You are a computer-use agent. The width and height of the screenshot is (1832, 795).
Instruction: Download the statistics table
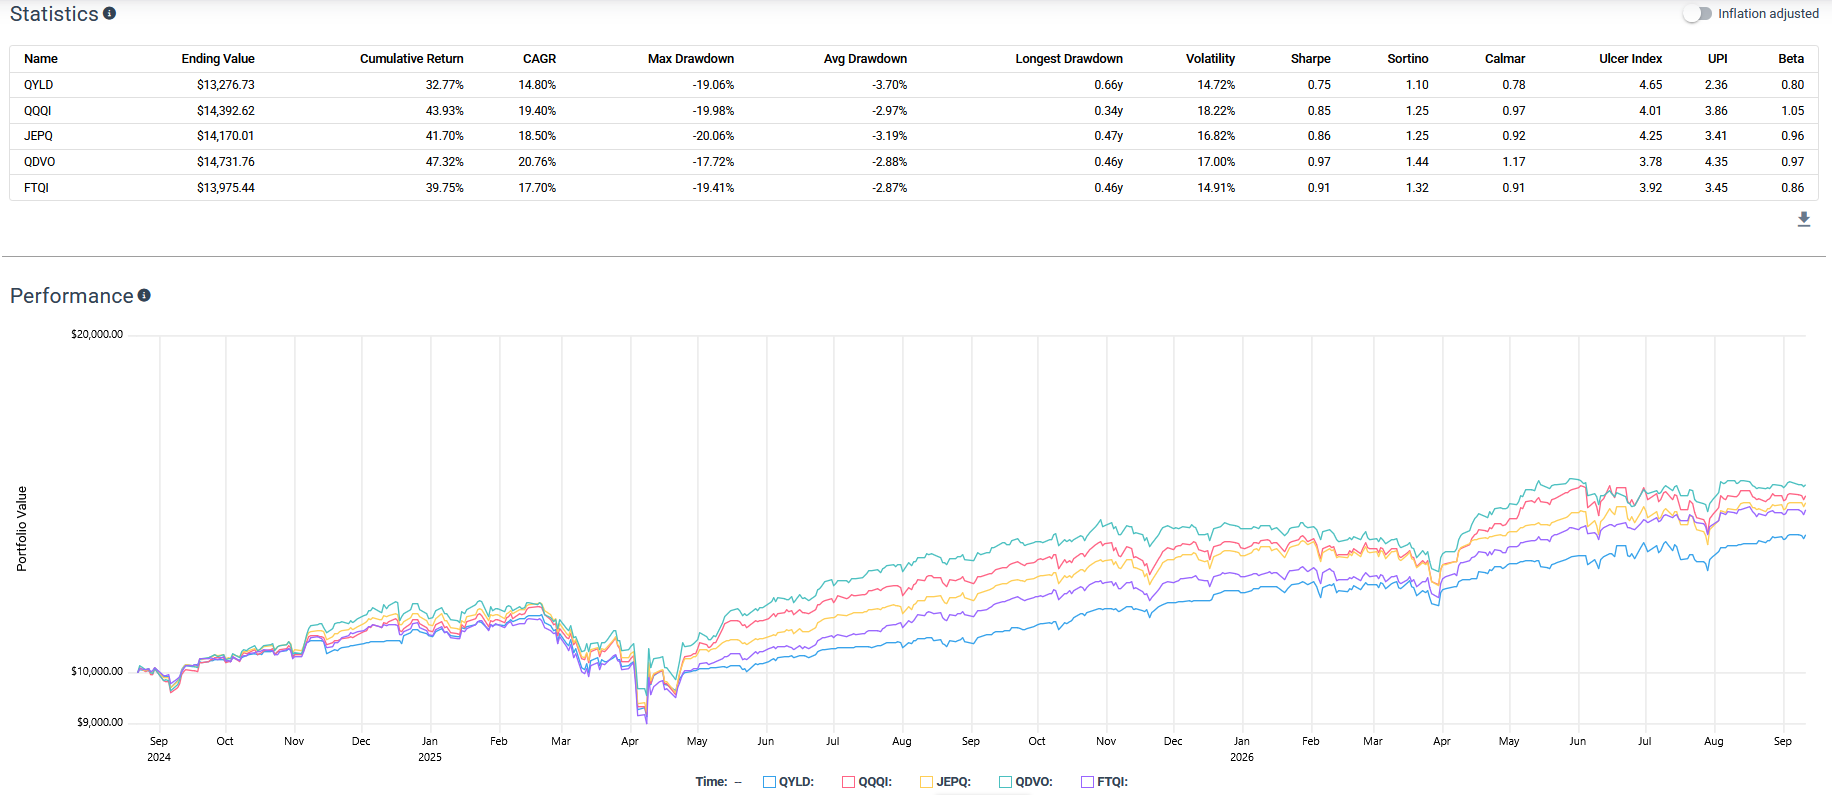point(1804,219)
